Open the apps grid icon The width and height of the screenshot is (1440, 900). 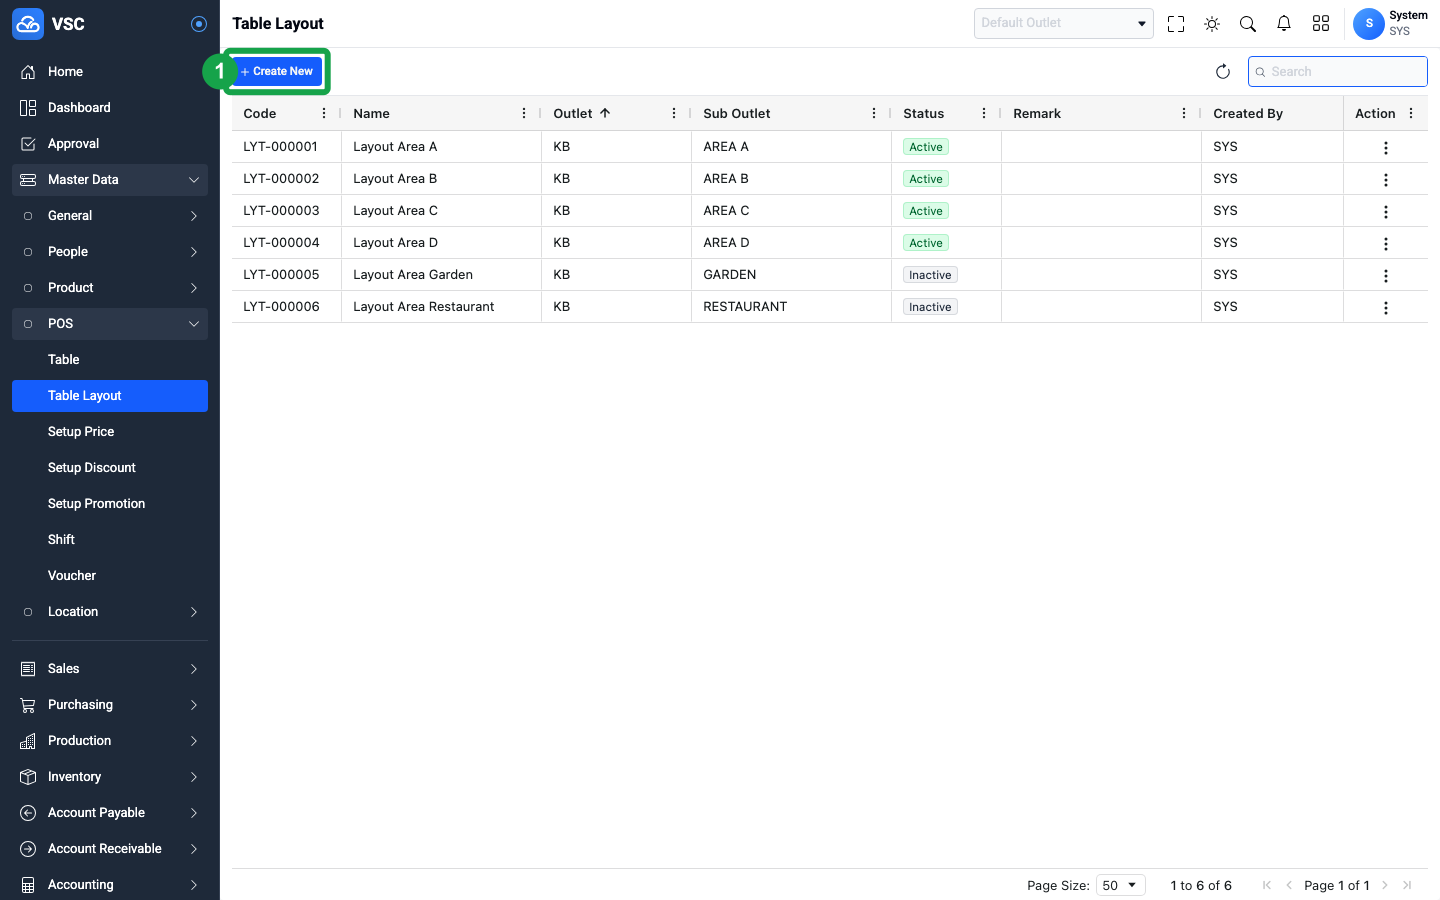1321,24
